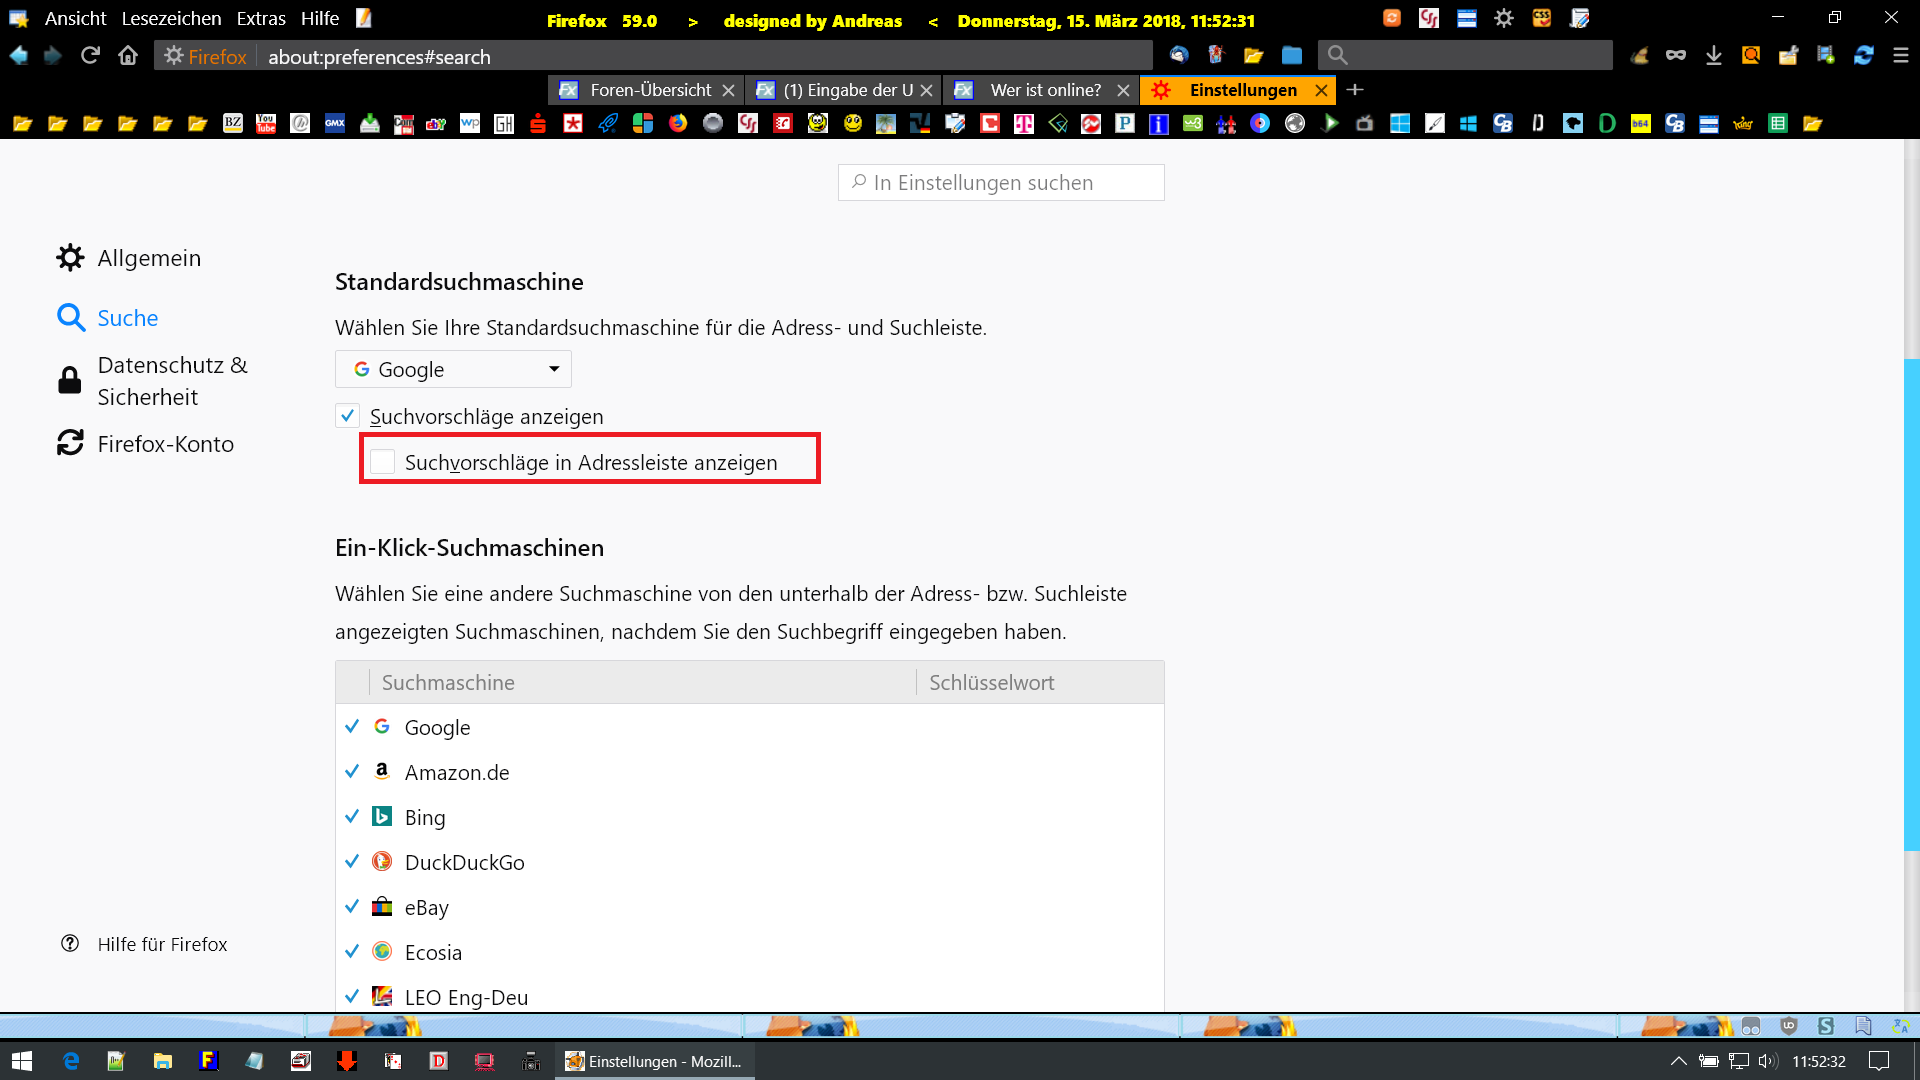
Task: Enable Suchvorschläge in Adressleiste anzeigen
Action: click(382, 462)
